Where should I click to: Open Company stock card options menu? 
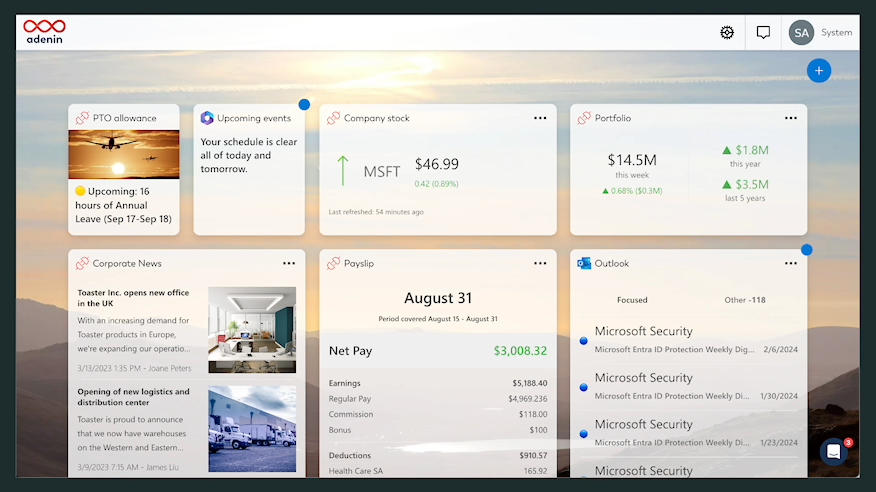(540, 118)
